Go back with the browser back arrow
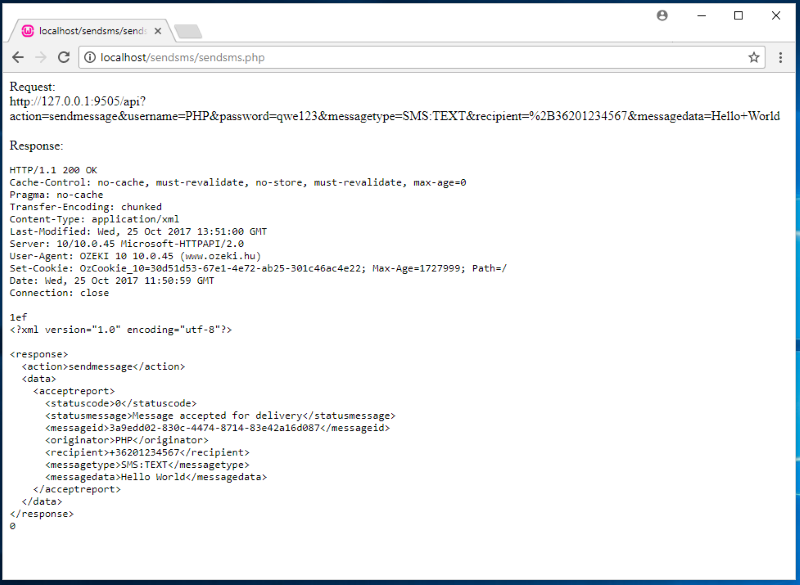 18,57
